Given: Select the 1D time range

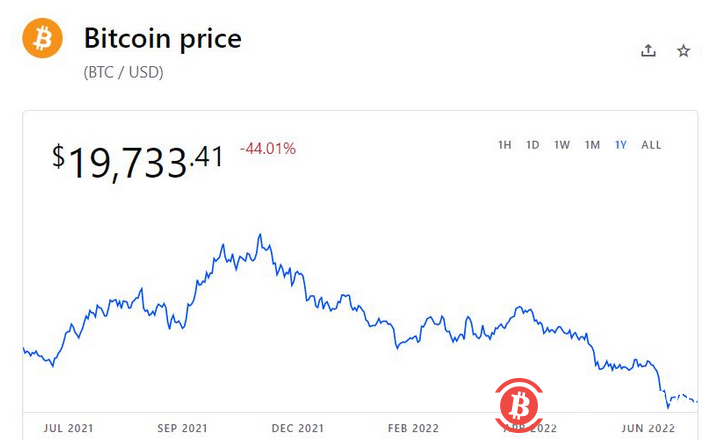Looking at the screenshot, I should click(x=533, y=145).
